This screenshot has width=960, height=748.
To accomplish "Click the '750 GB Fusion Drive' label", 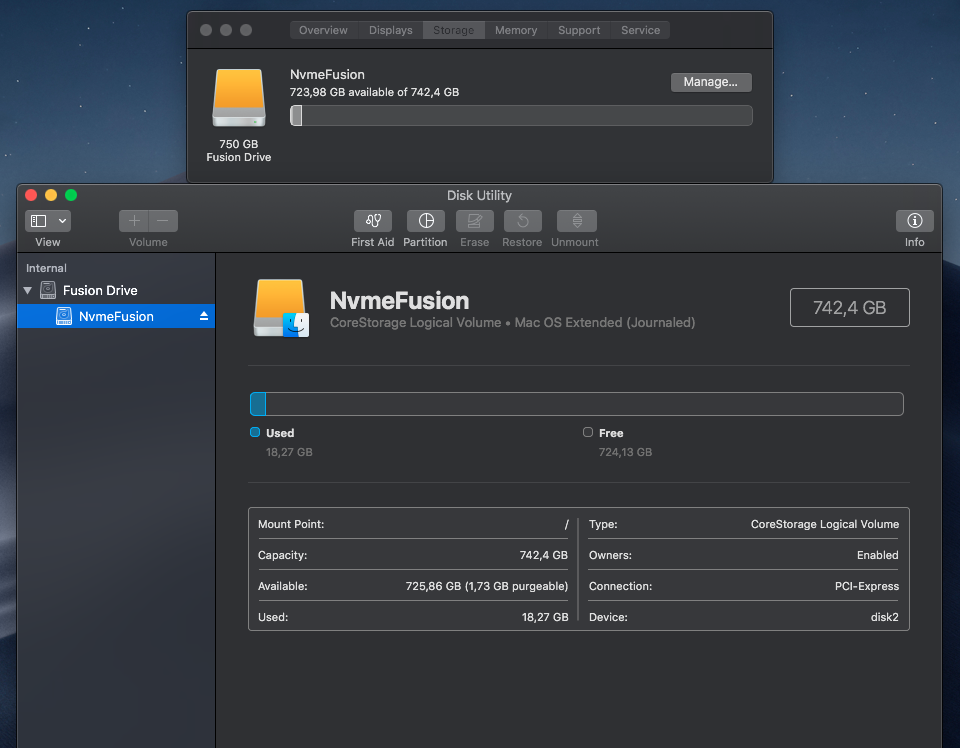I will [x=239, y=151].
